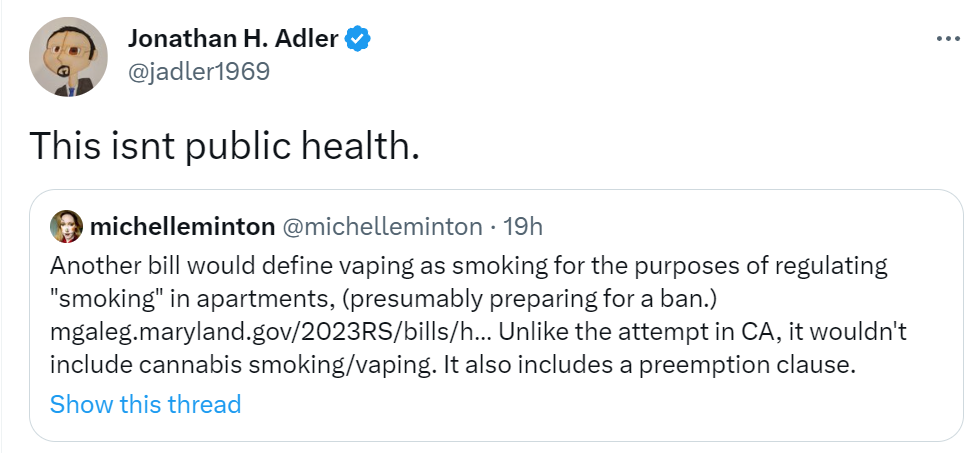
Task: Visit the @jadler1969 handle
Action: (199, 71)
